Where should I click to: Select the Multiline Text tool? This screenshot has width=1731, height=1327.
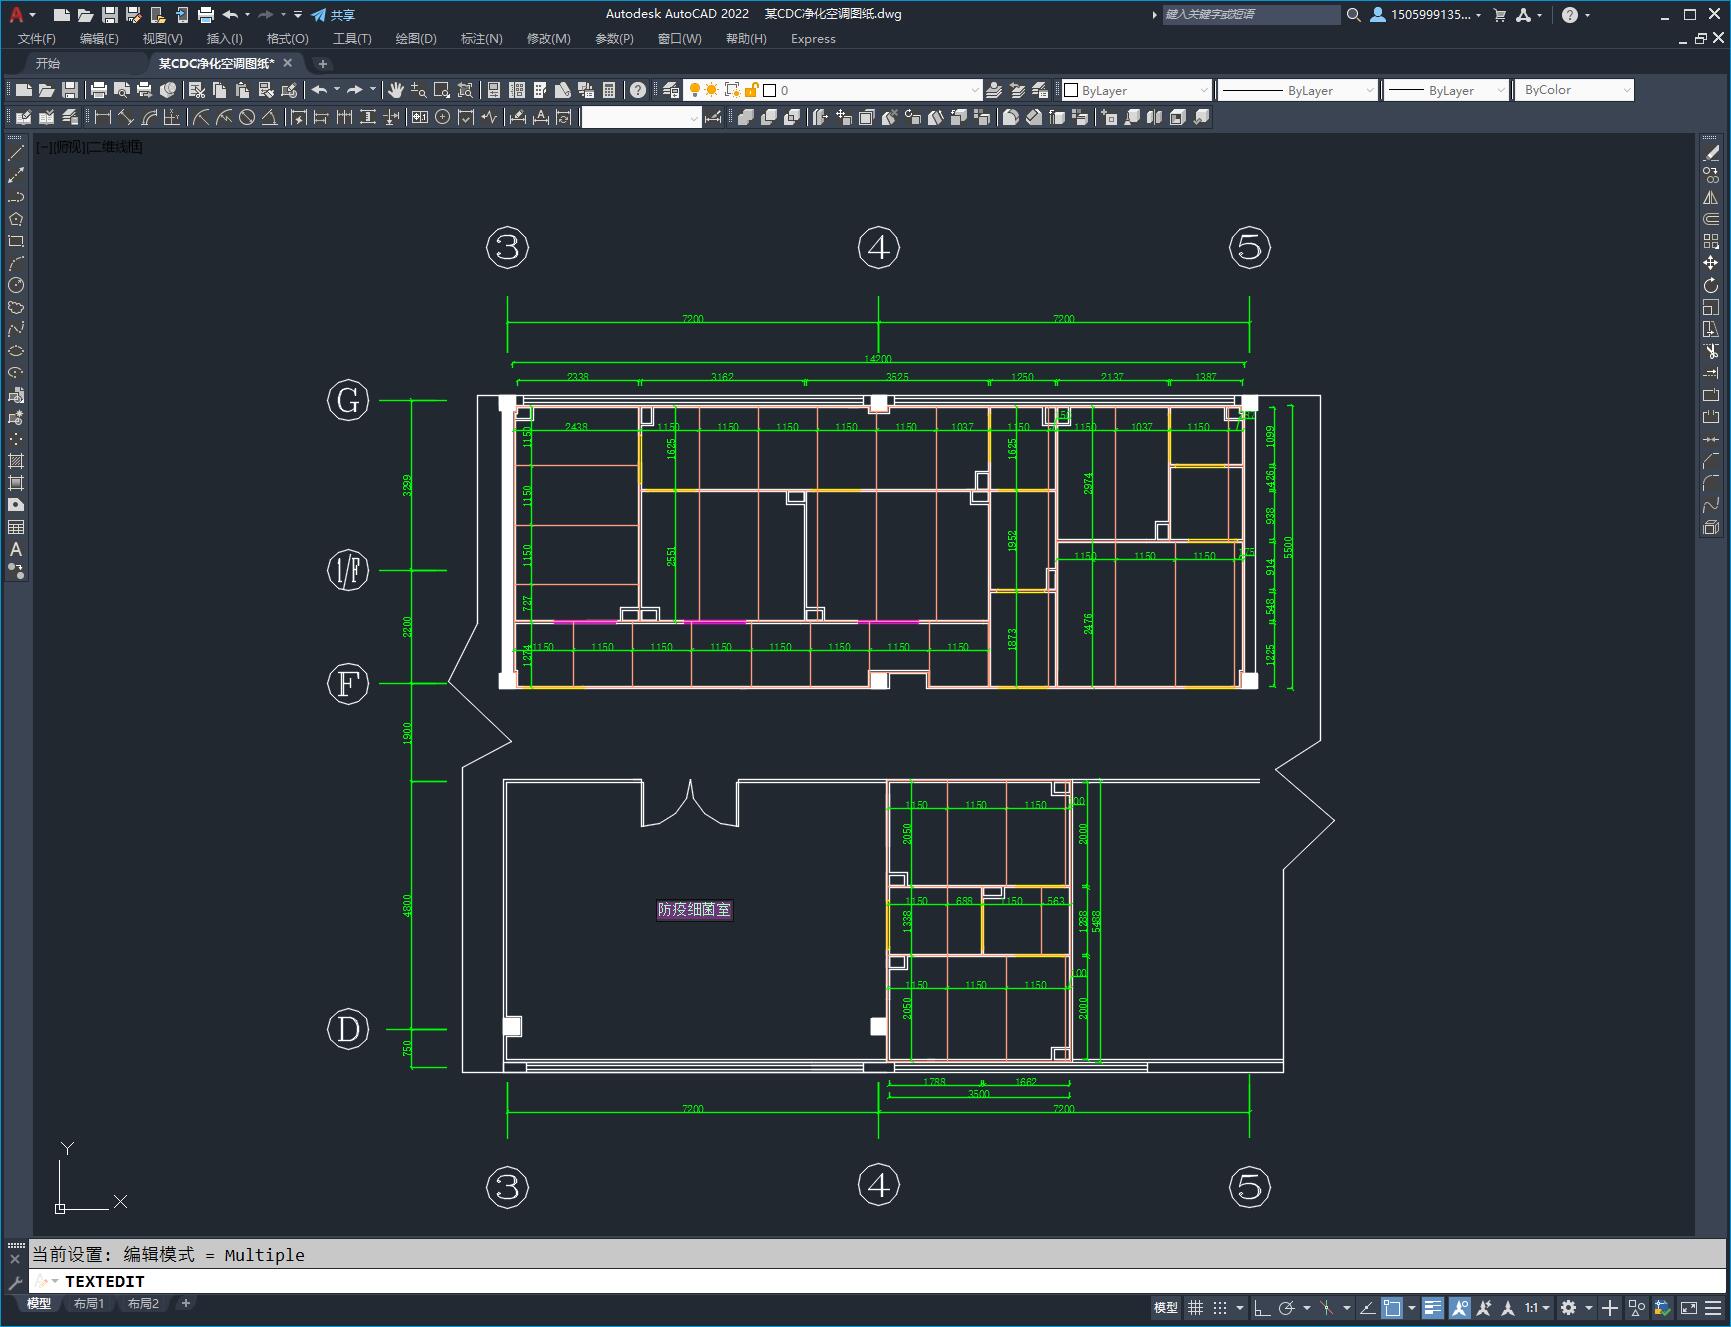[x=16, y=549]
